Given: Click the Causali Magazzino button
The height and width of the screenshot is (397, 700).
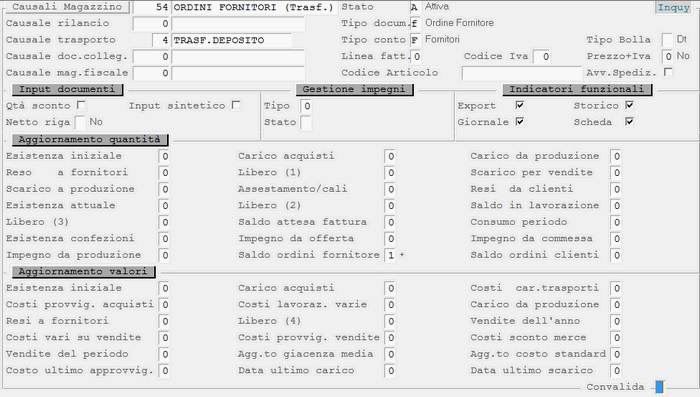Looking at the screenshot, I should click(x=67, y=7).
